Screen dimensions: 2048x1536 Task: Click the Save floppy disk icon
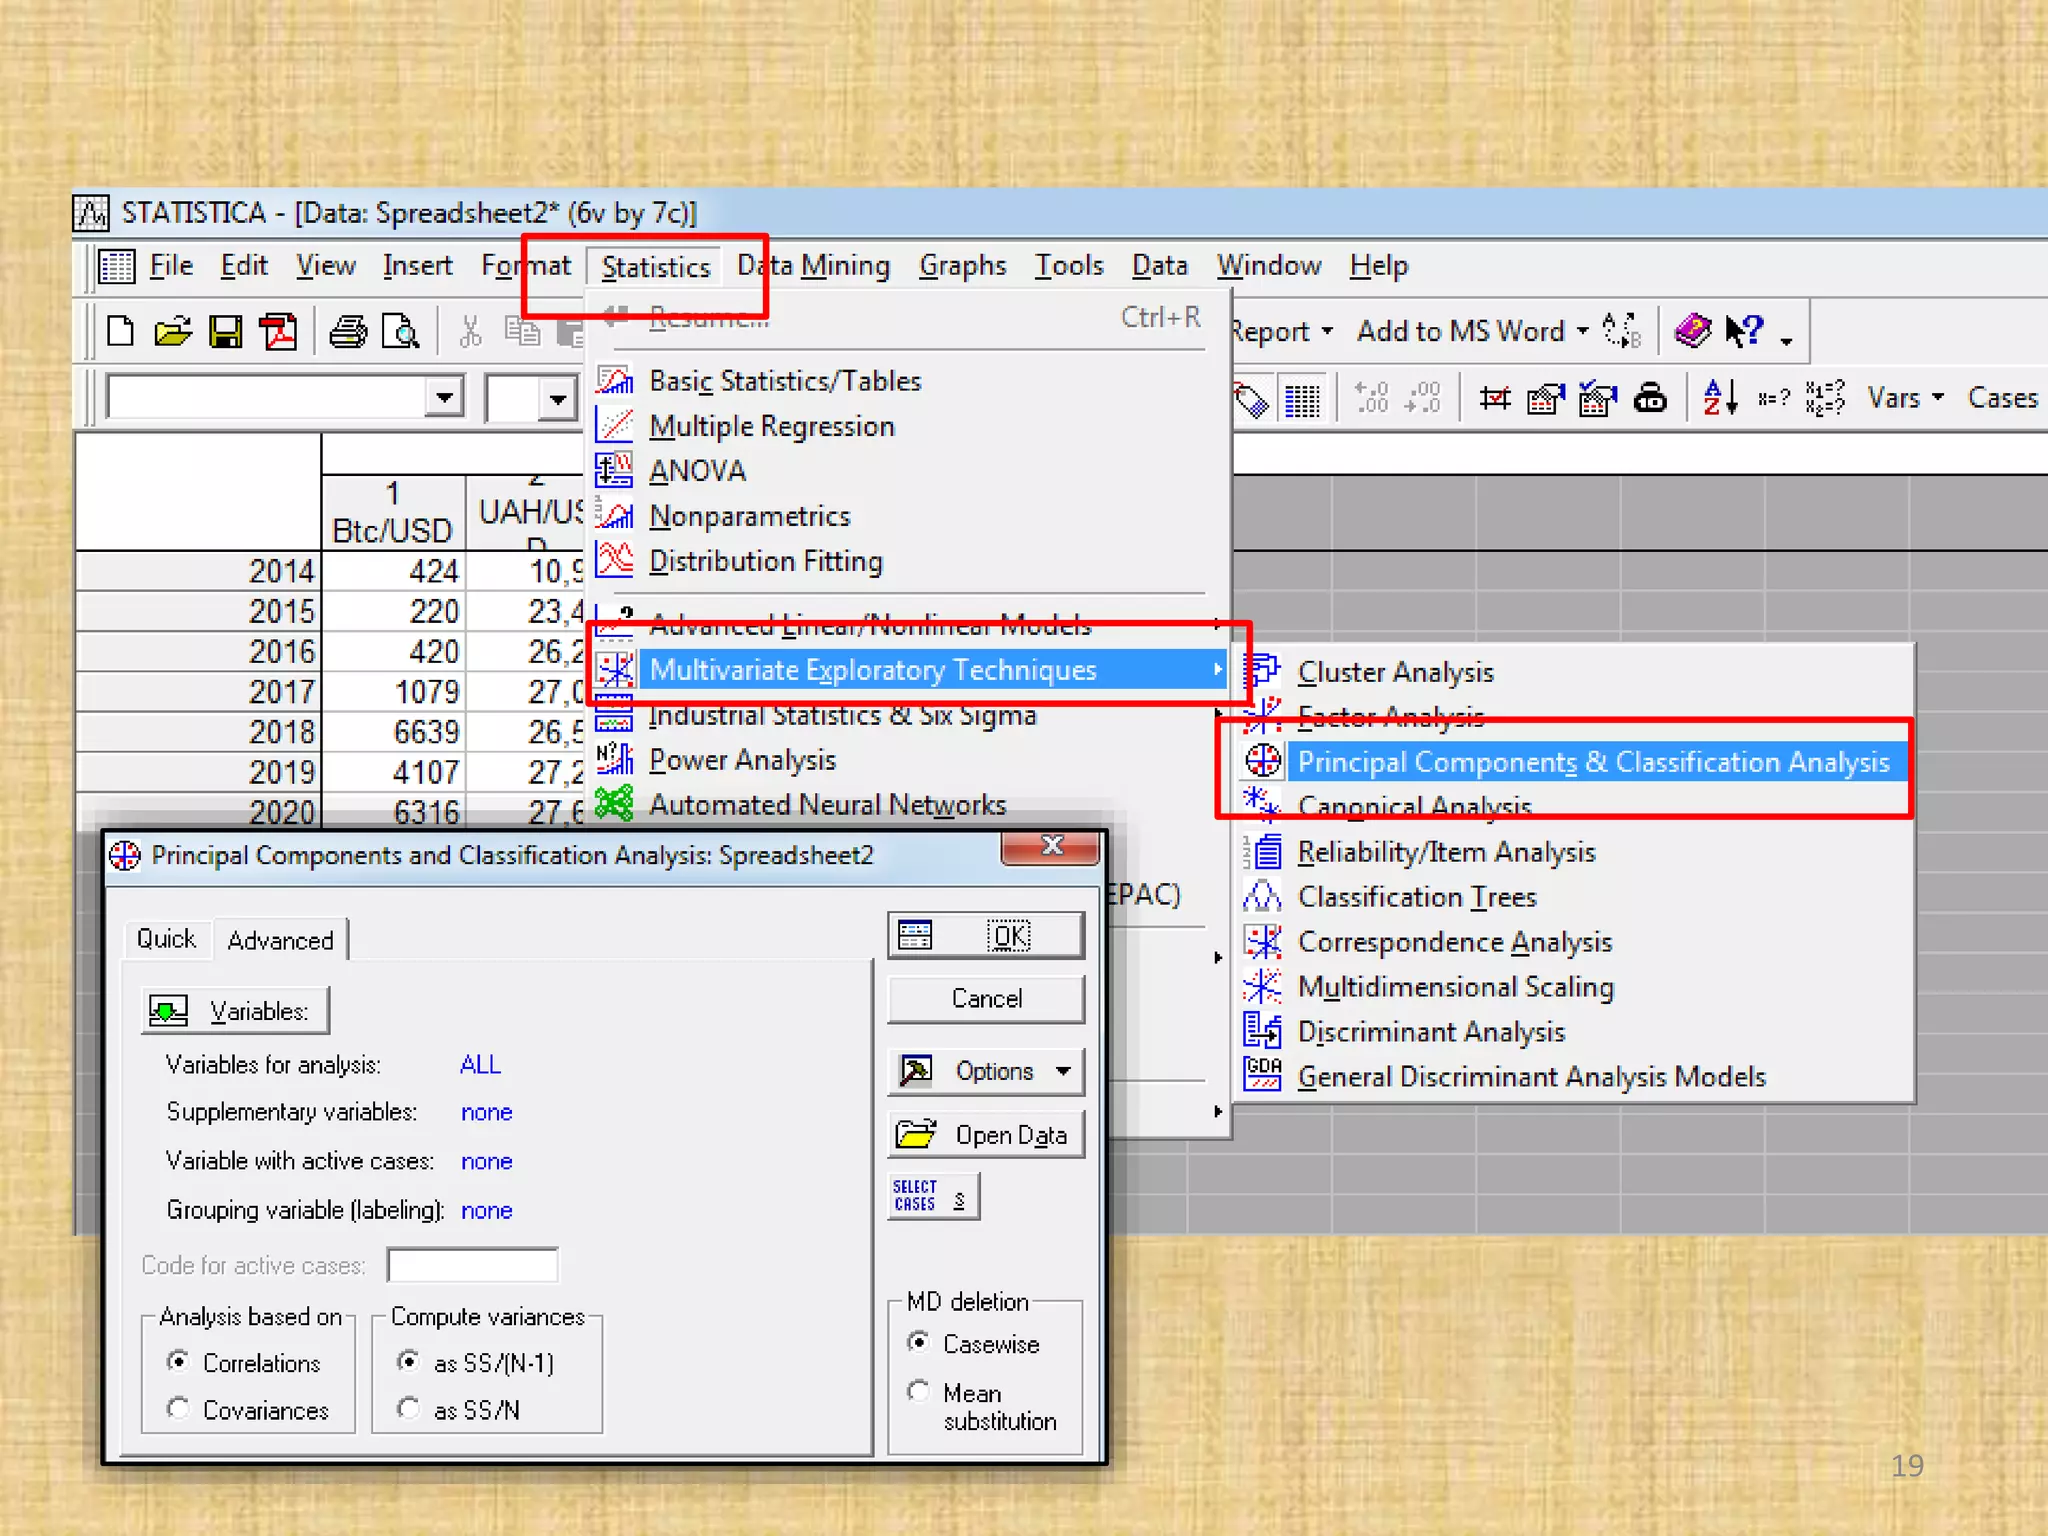(225, 331)
